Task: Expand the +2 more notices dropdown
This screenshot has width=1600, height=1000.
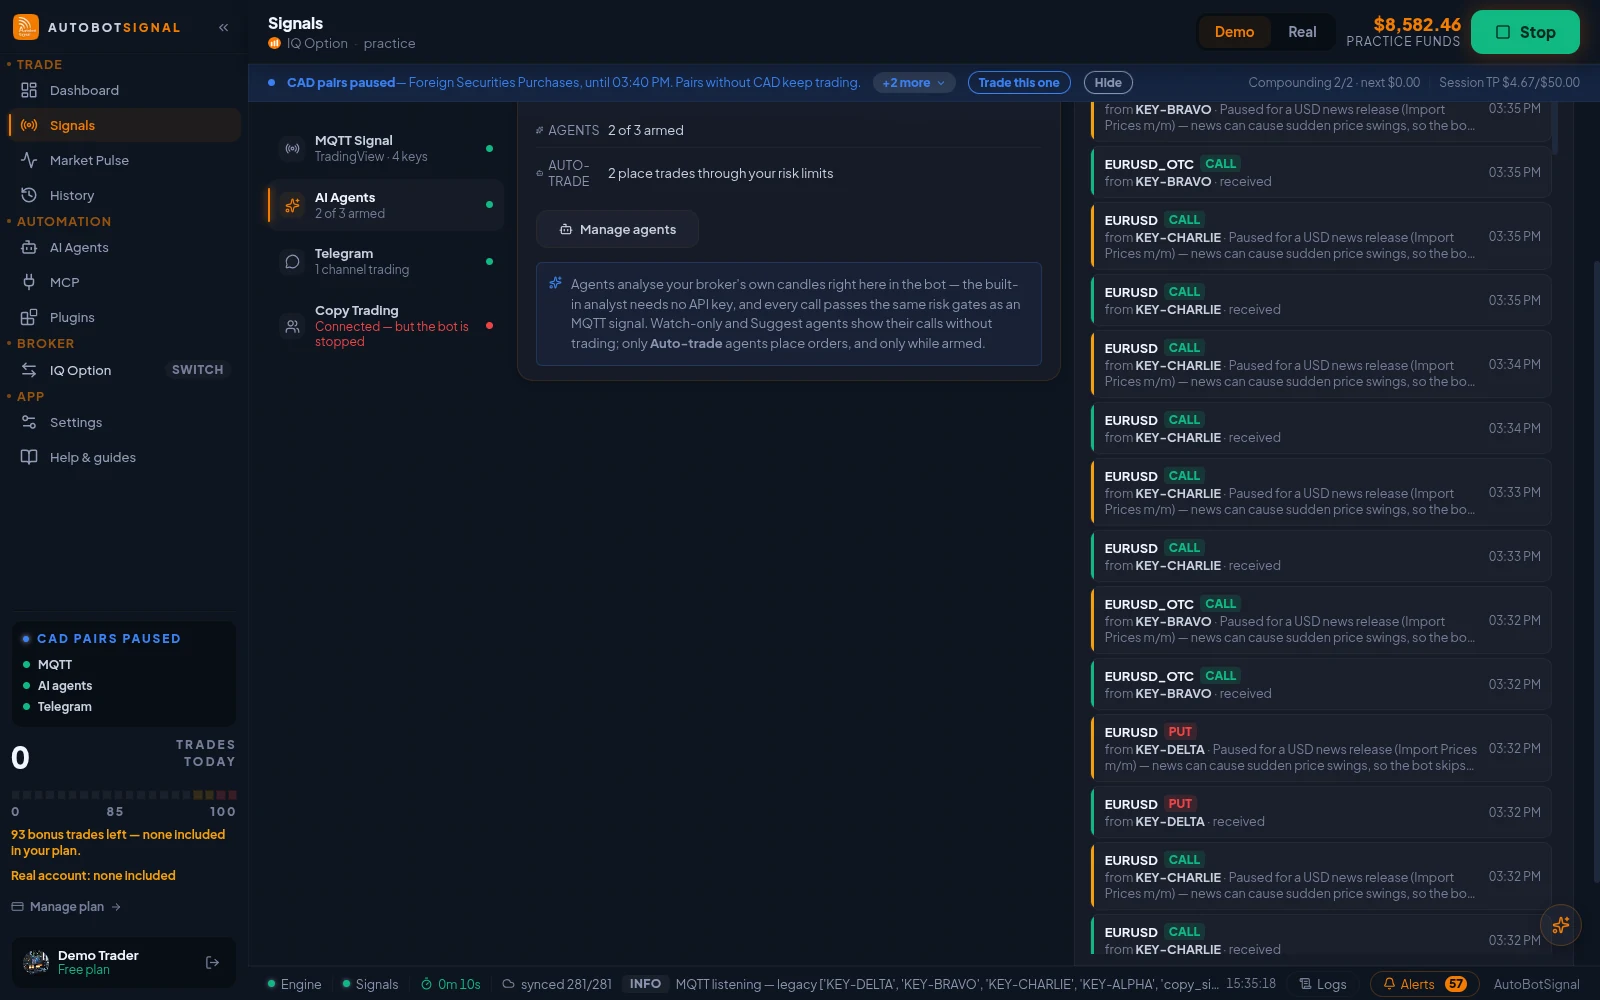Action: pyautogui.click(x=914, y=83)
